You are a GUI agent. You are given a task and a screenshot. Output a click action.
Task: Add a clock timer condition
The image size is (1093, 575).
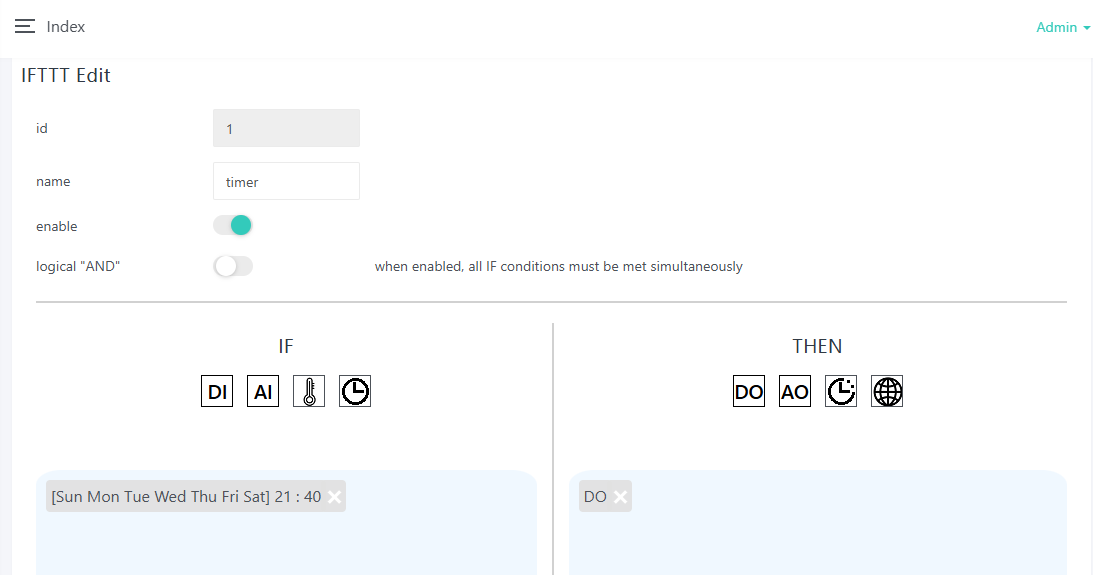pyautogui.click(x=355, y=391)
